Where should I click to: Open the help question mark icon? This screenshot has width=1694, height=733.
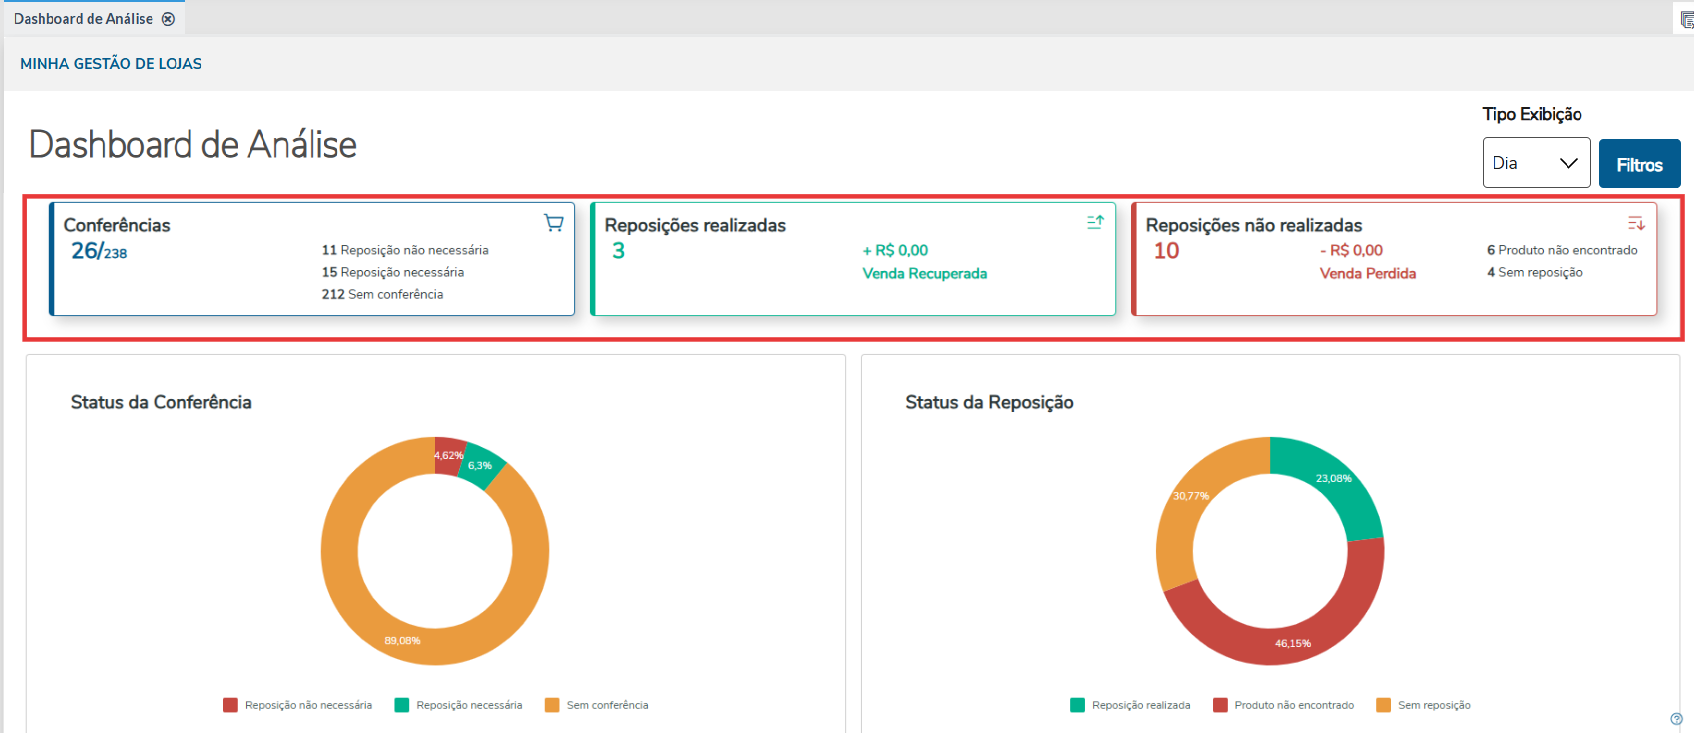[x=1677, y=719]
